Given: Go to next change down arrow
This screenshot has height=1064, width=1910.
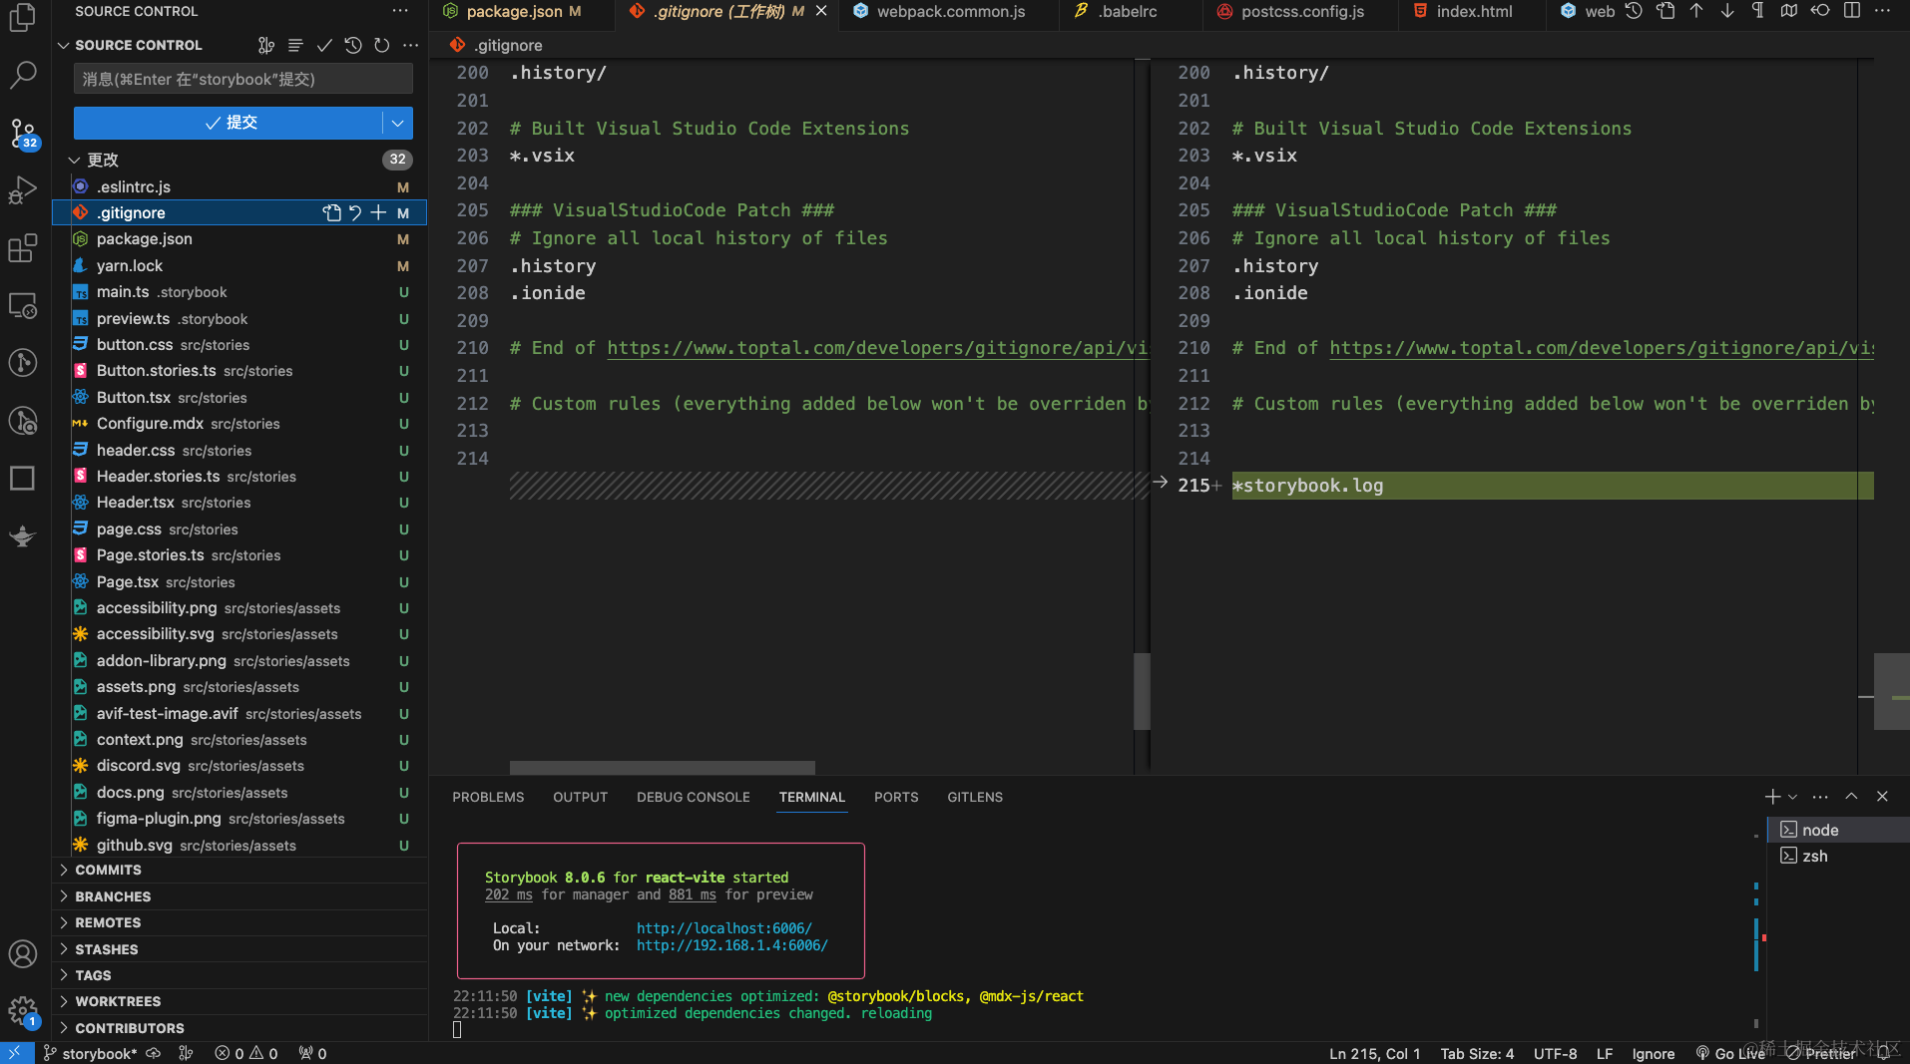Looking at the screenshot, I should pyautogui.click(x=1727, y=11).
